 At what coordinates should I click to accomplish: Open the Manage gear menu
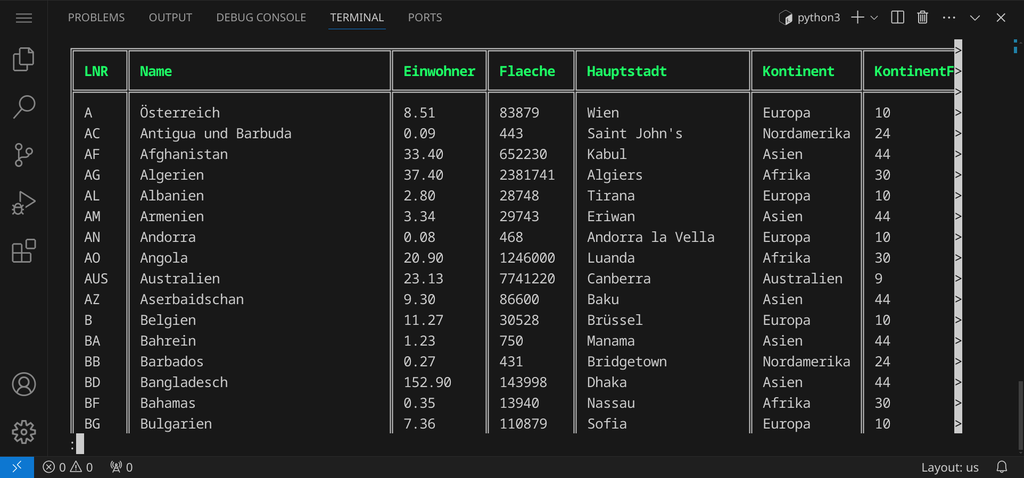coord(24,431)
